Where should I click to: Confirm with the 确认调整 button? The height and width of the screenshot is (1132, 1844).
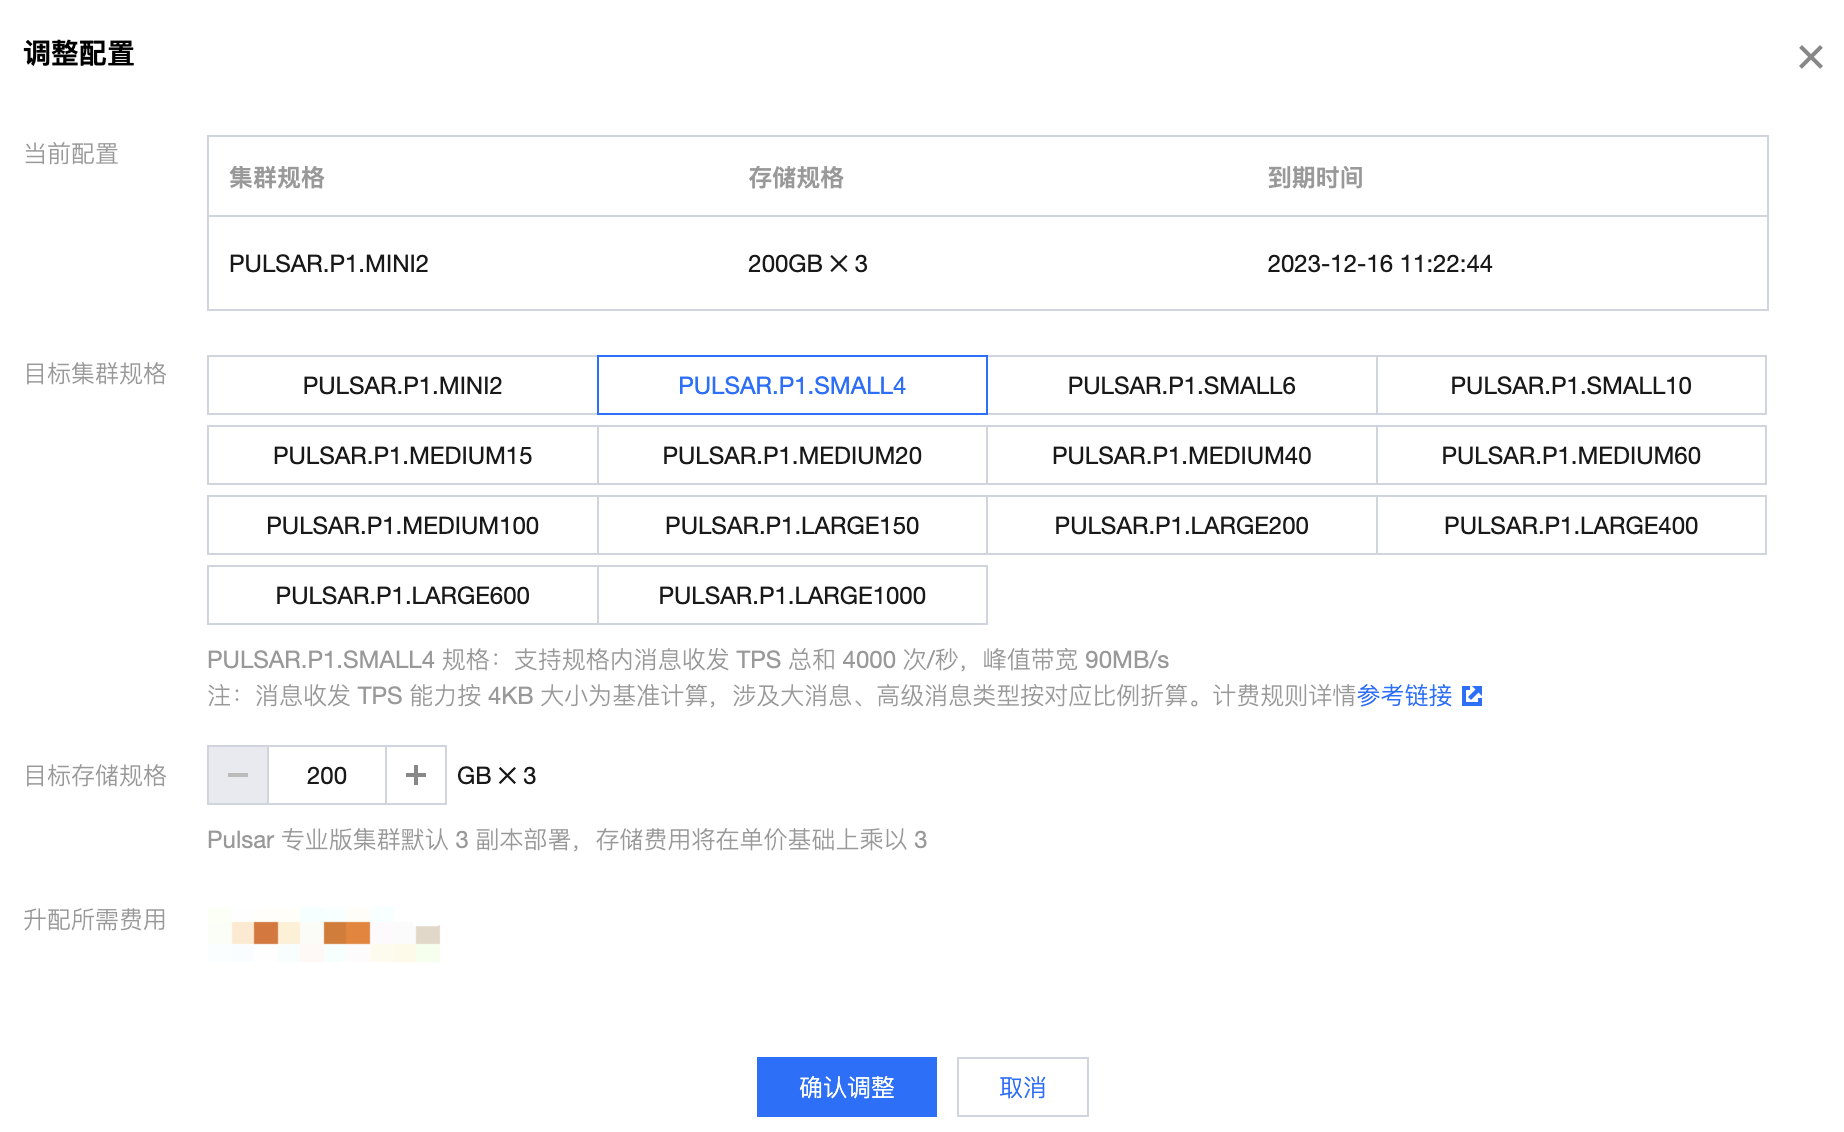click(x=847, y=1087)
